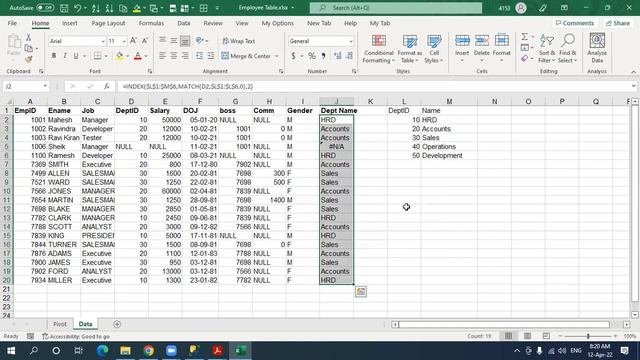Click the Format Painter brush icon
Viewport: 640px width, 360px height.
coord(29,60)
